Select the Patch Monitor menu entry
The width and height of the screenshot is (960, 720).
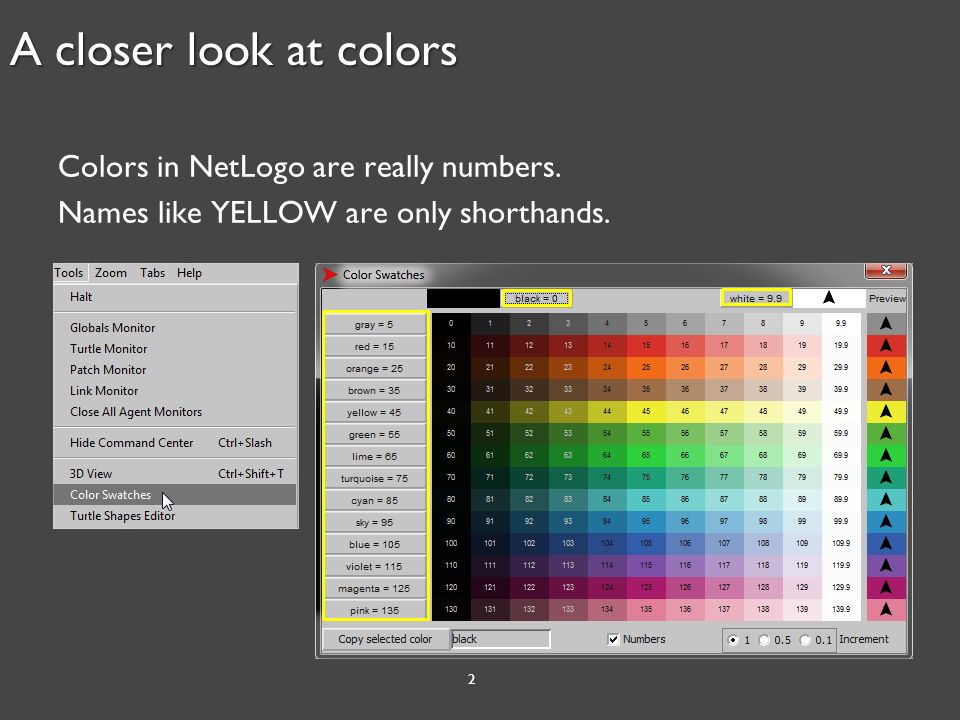click(x=175, y=370)
